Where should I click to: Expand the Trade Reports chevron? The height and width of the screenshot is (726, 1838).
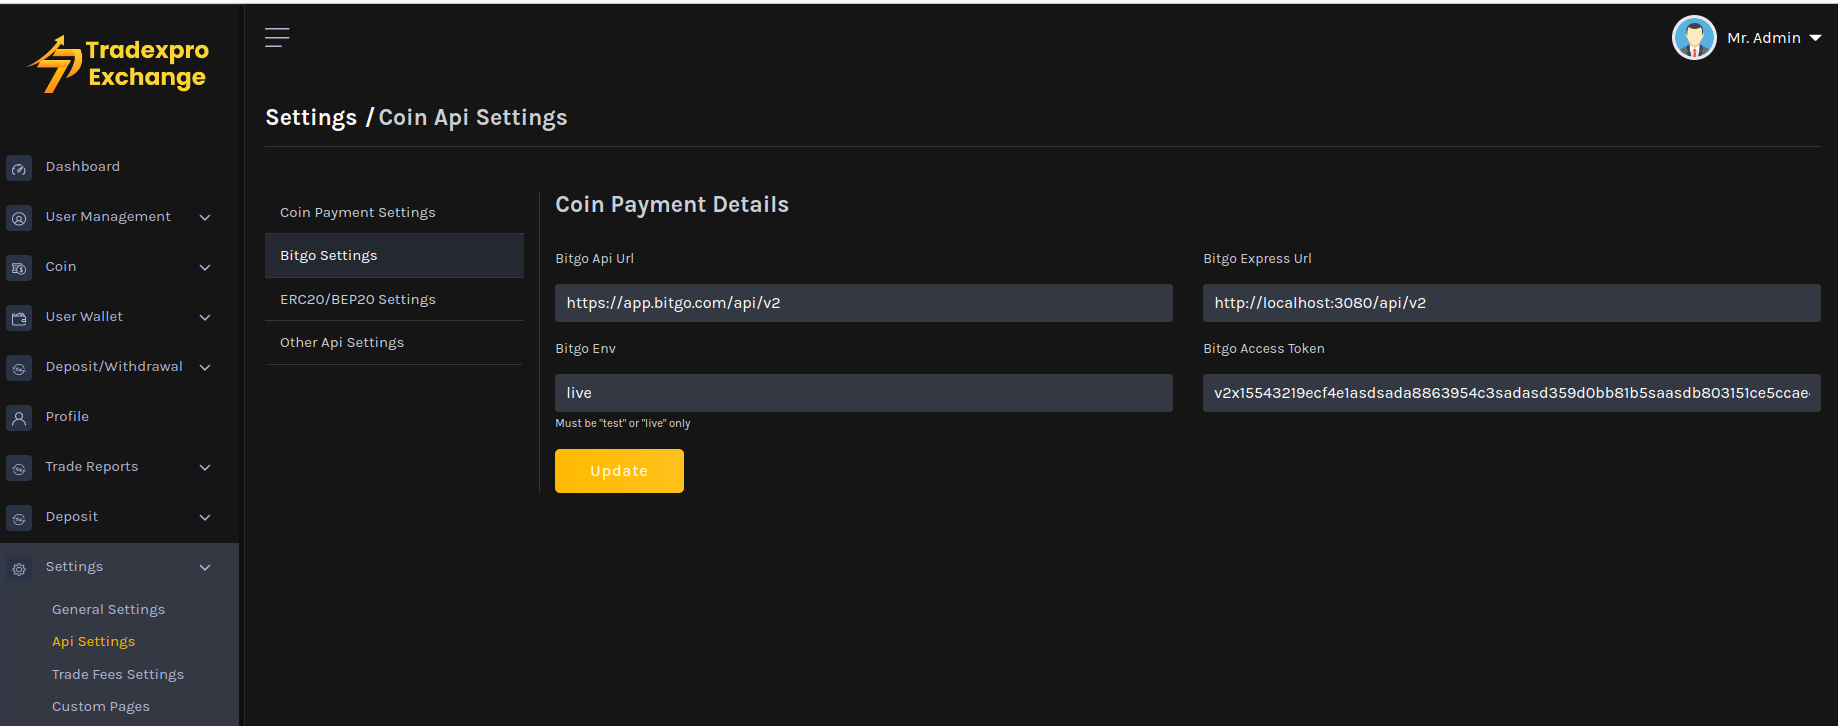click(x=205, y=467)
